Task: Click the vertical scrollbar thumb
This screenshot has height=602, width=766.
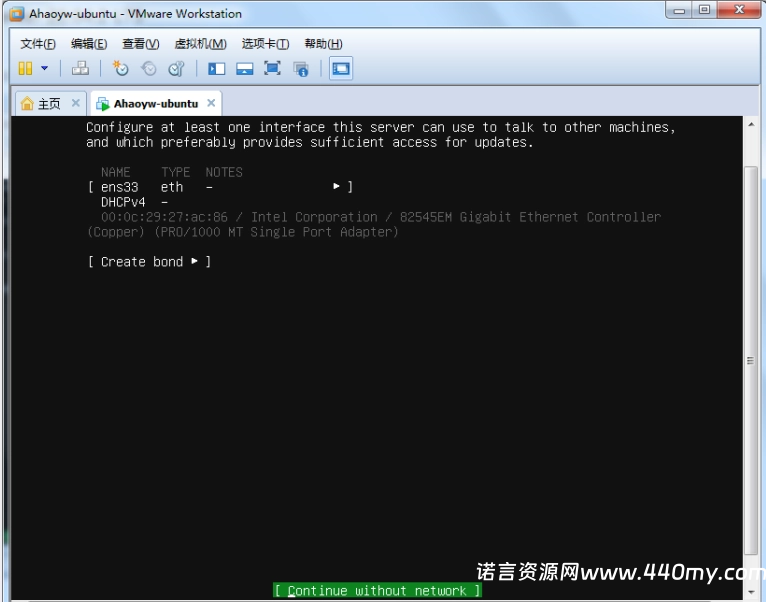Action: tap(751, 361)
